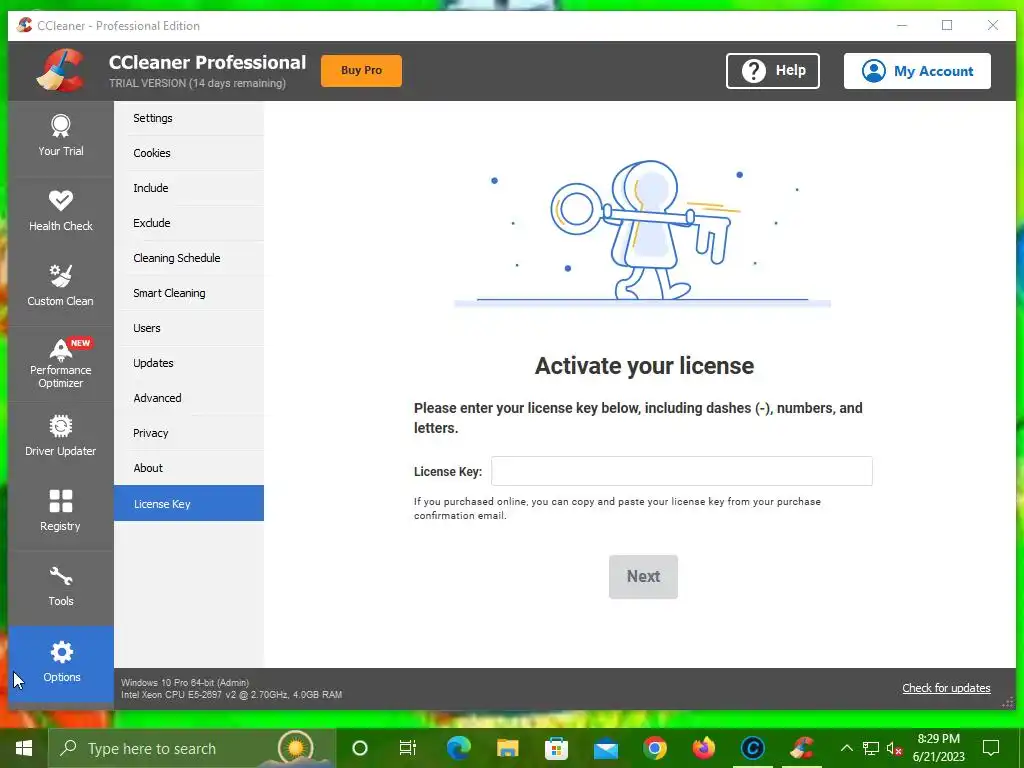The image size is (1024, 768).
Task: Open Driver Updater section
Action: point(61,438)
